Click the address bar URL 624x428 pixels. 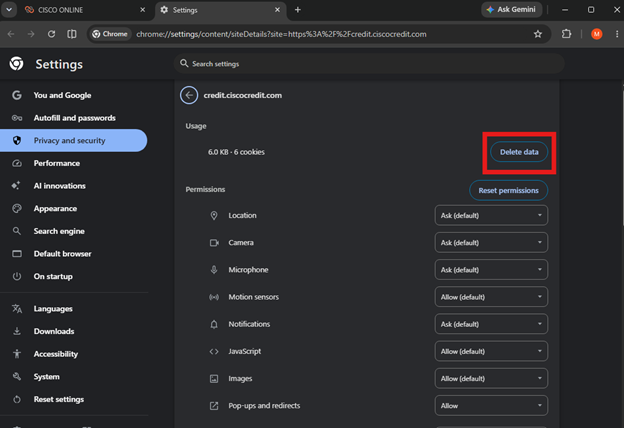coord(281,34)
